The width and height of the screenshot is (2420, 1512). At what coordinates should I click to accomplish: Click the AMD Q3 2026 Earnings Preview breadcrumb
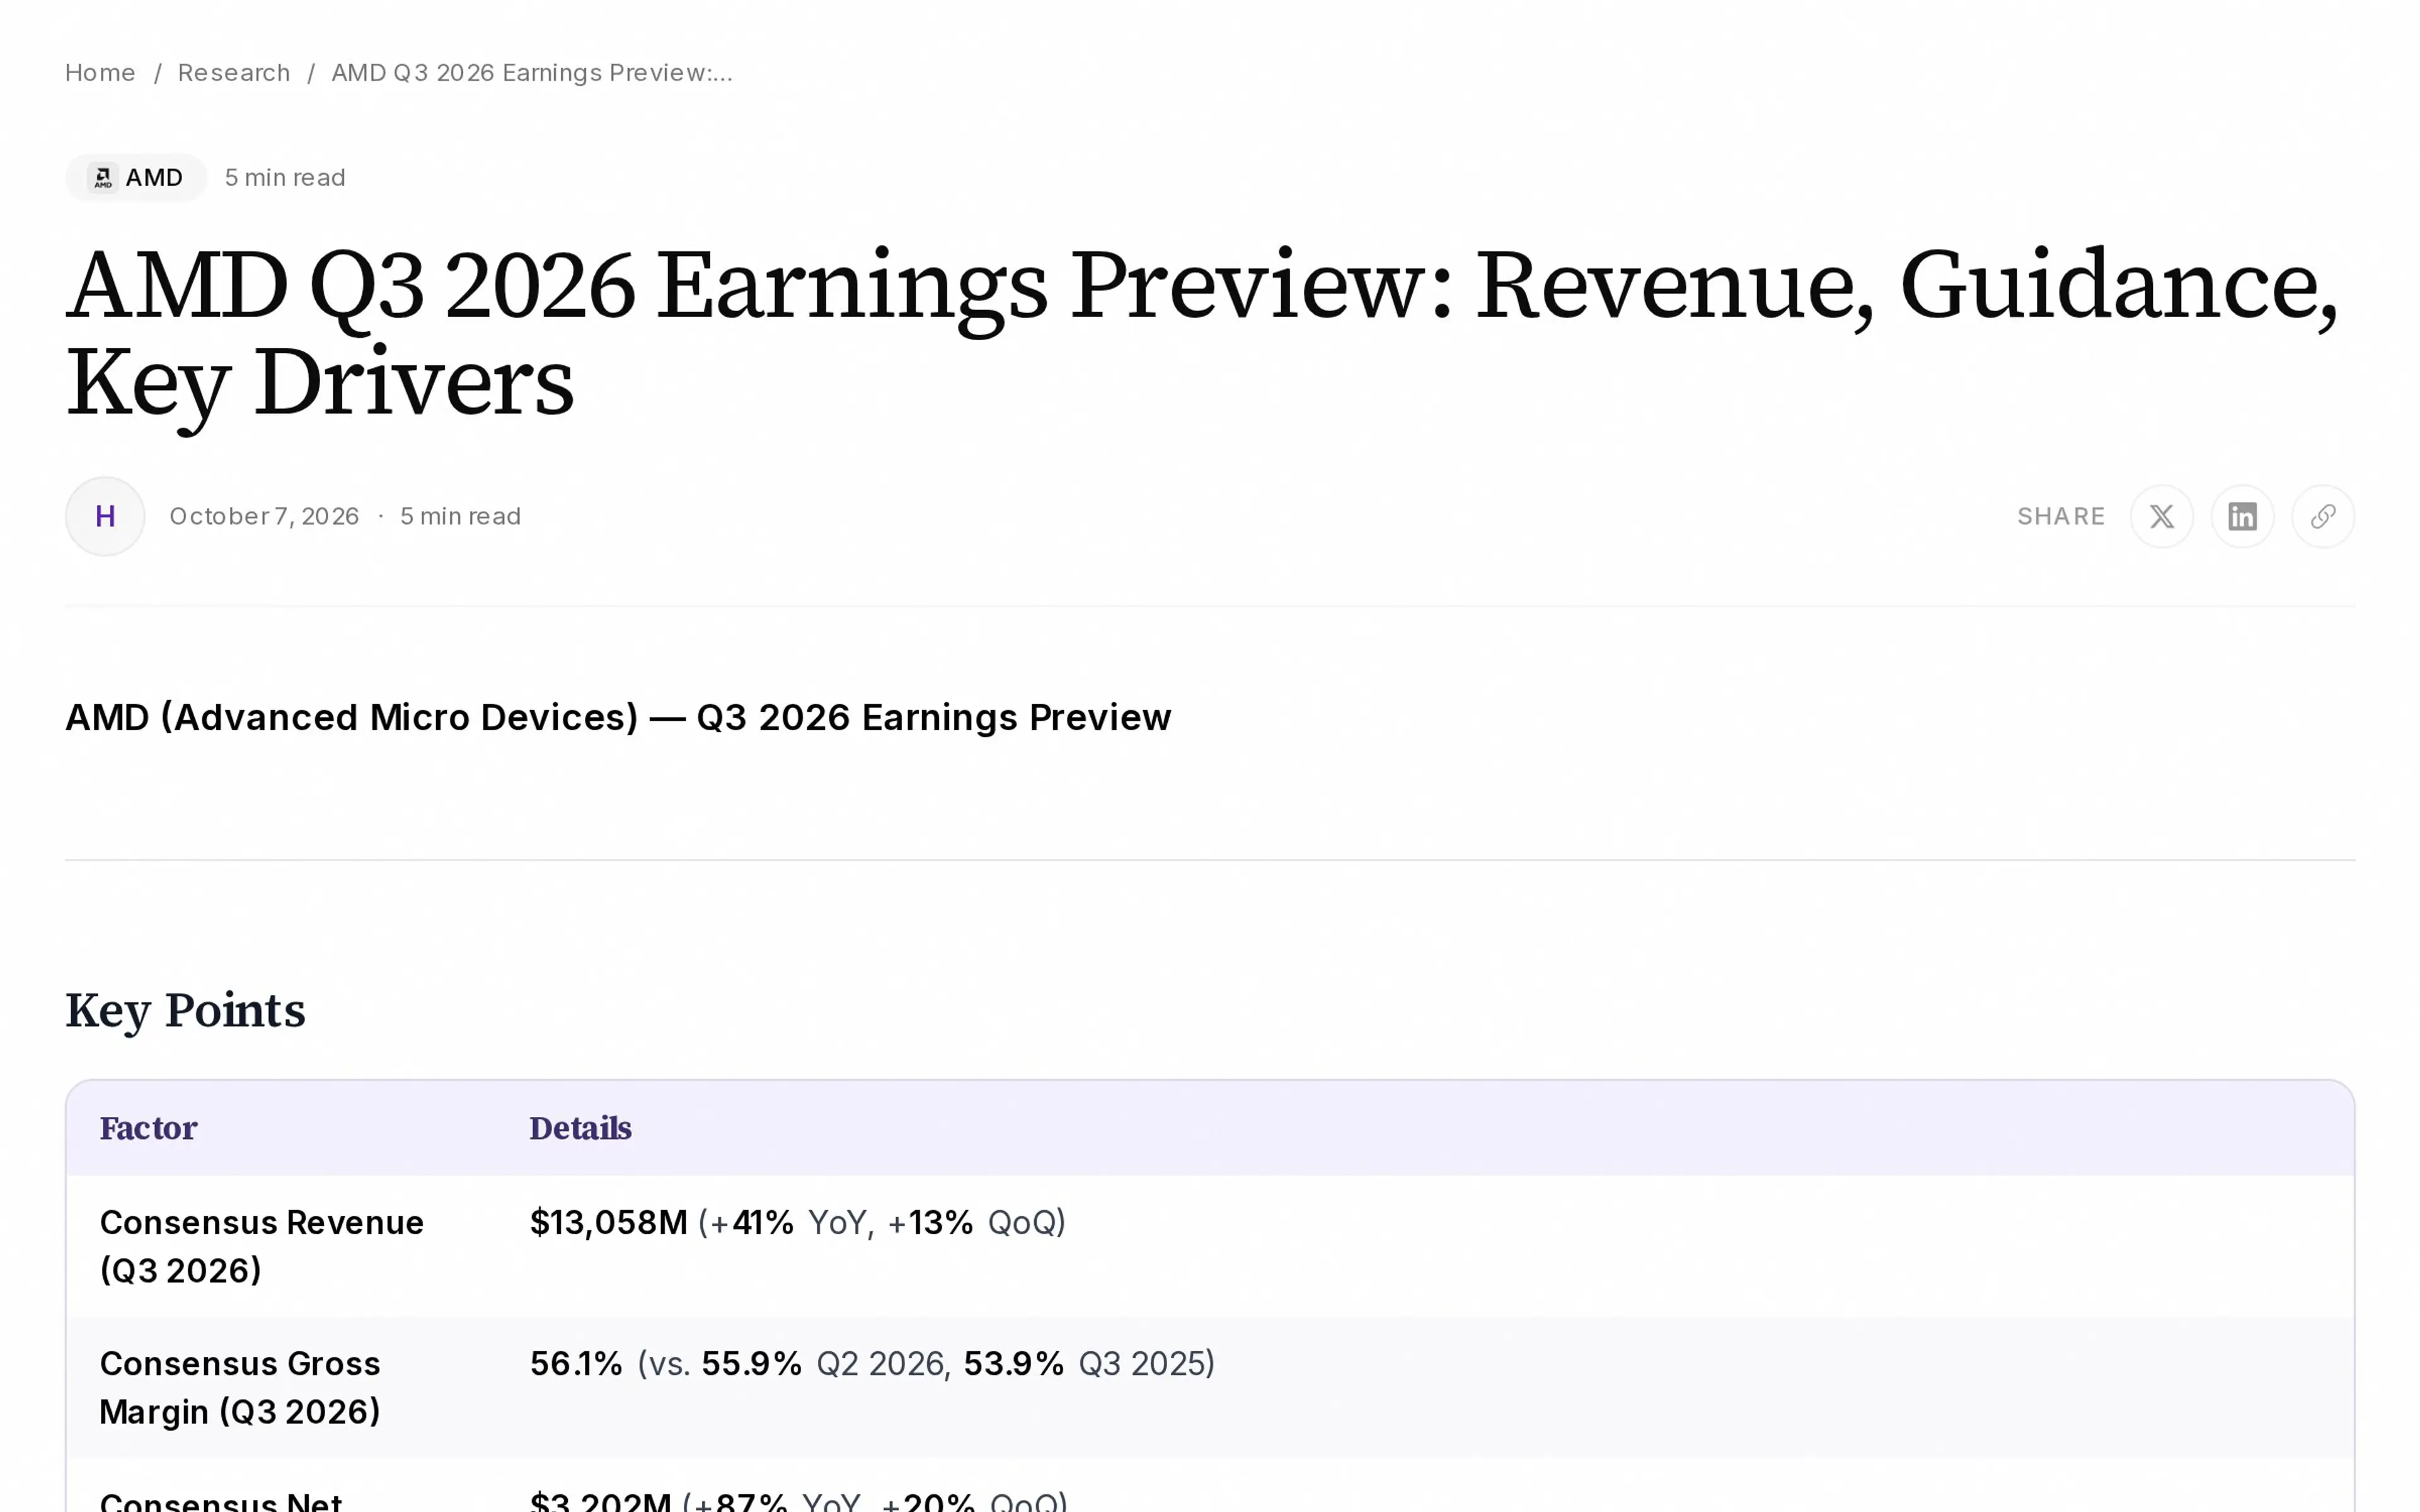pos(532,73)
